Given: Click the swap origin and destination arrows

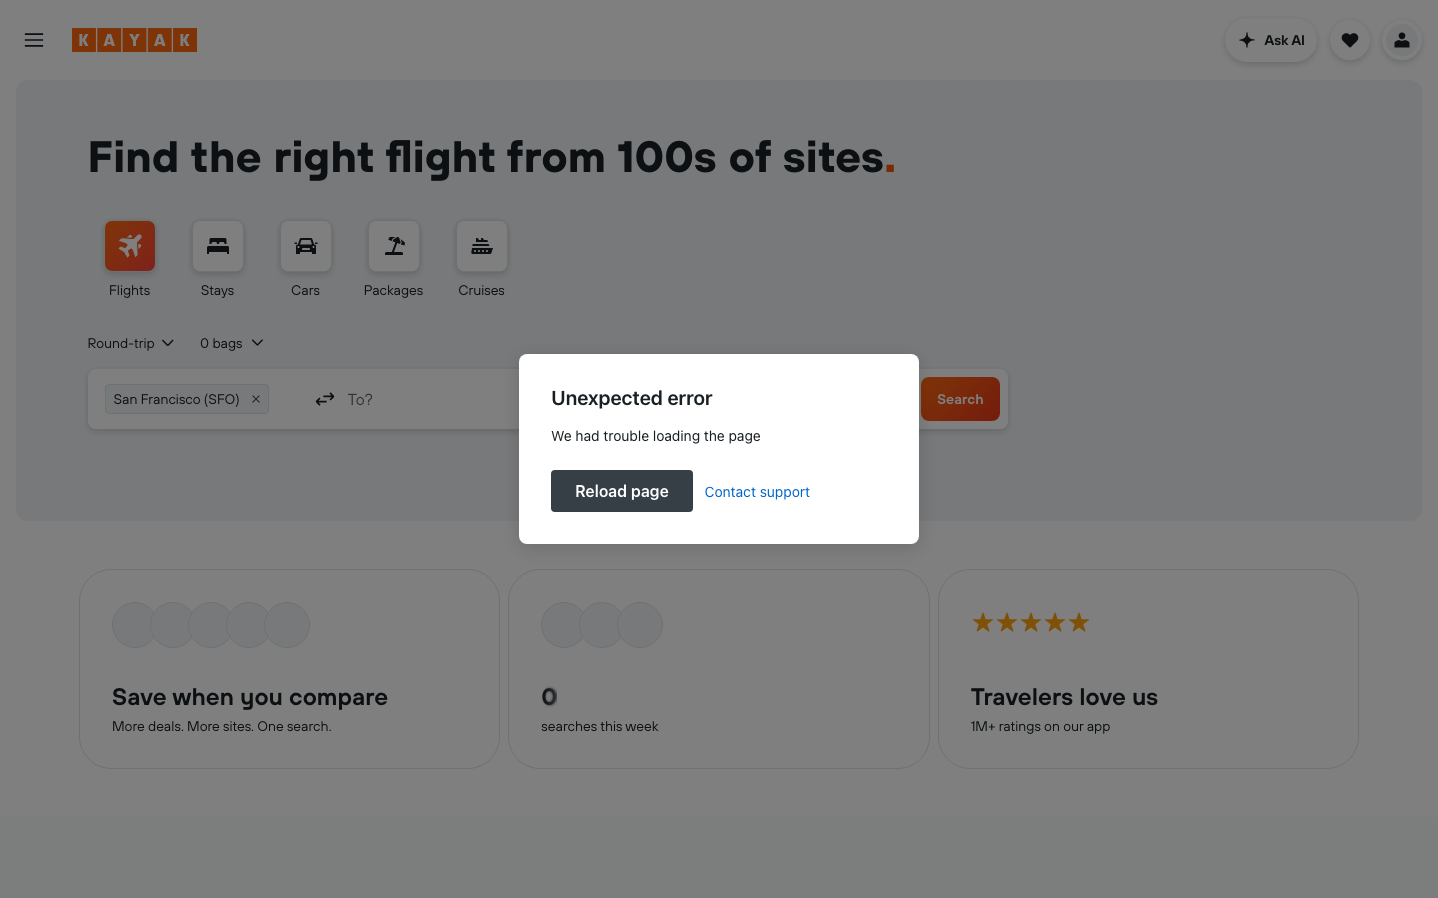Looking at the screenshot, I should [x=324, y=398].
